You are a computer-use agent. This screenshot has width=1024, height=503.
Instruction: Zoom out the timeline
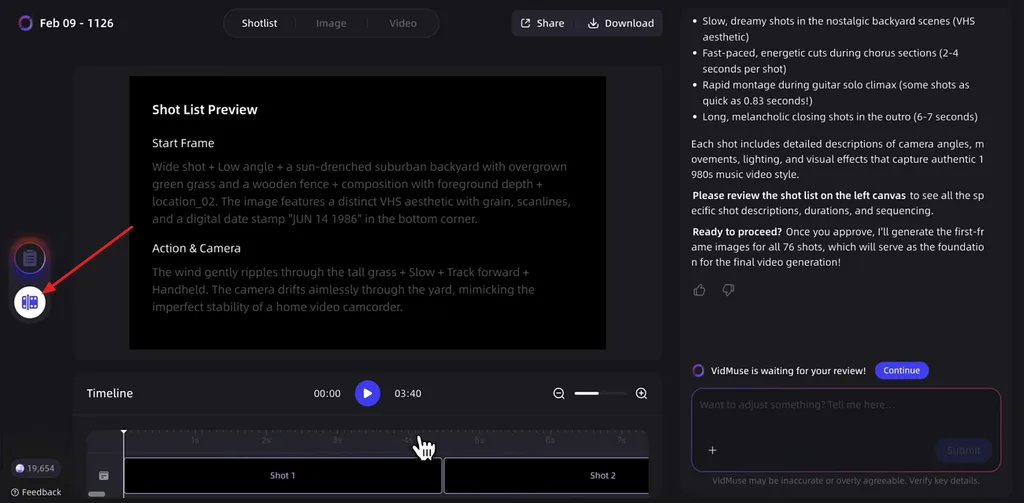pos(559,393)
